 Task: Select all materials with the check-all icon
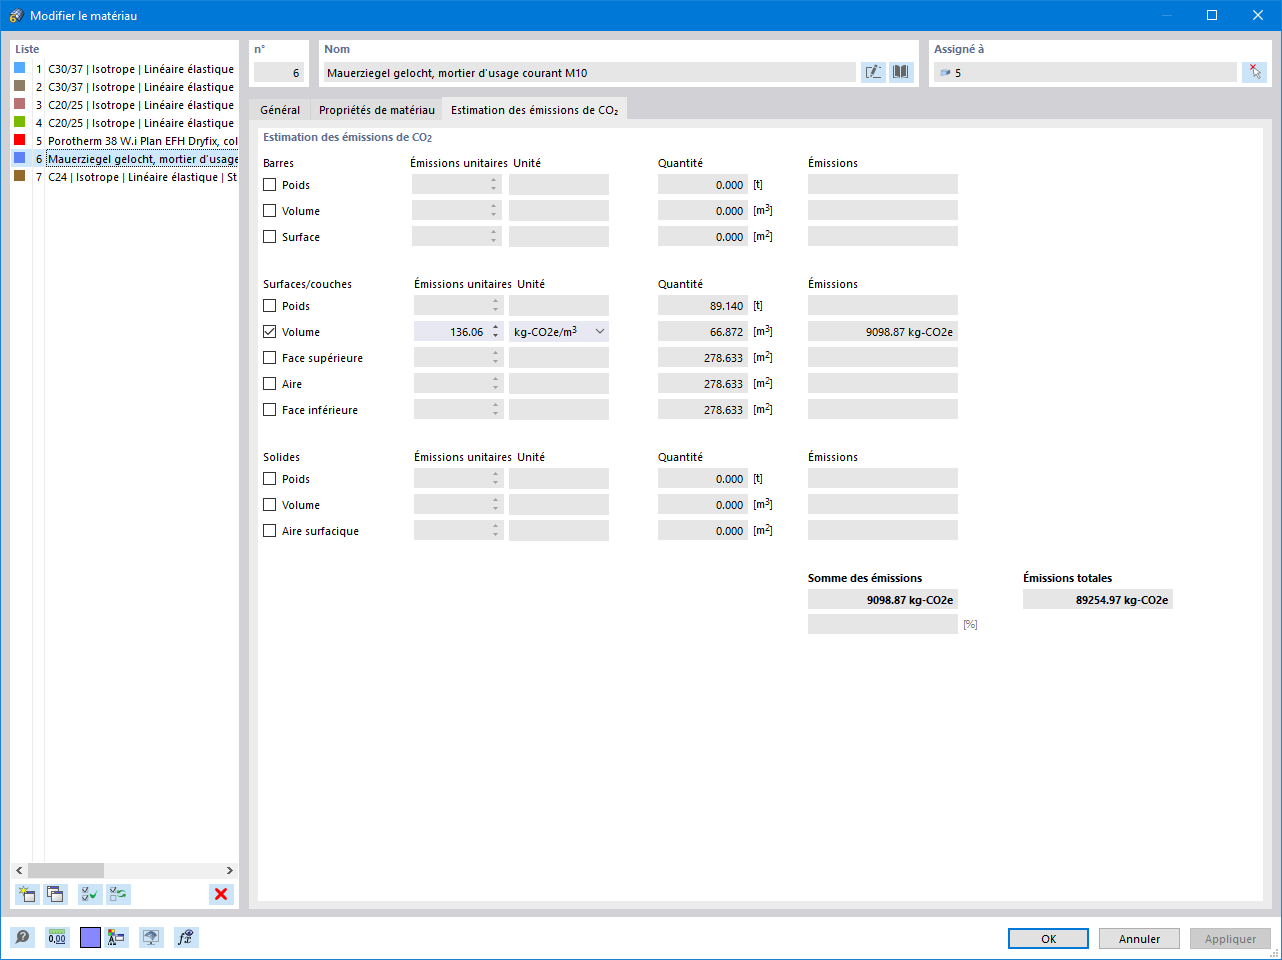[90, 894]
